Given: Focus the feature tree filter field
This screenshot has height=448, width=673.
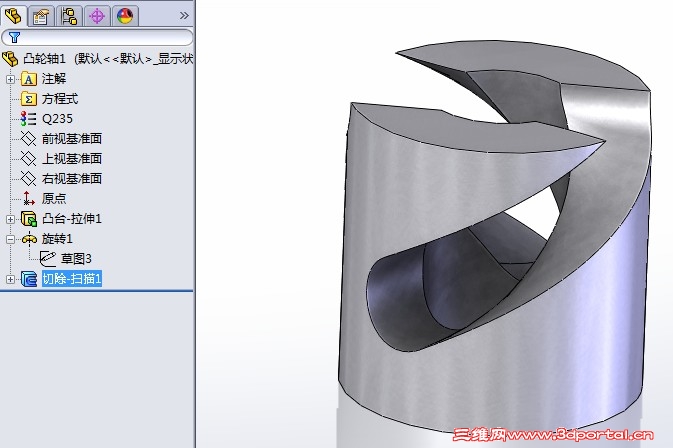Looking at the screenshot, I should [x=97, y=37].
